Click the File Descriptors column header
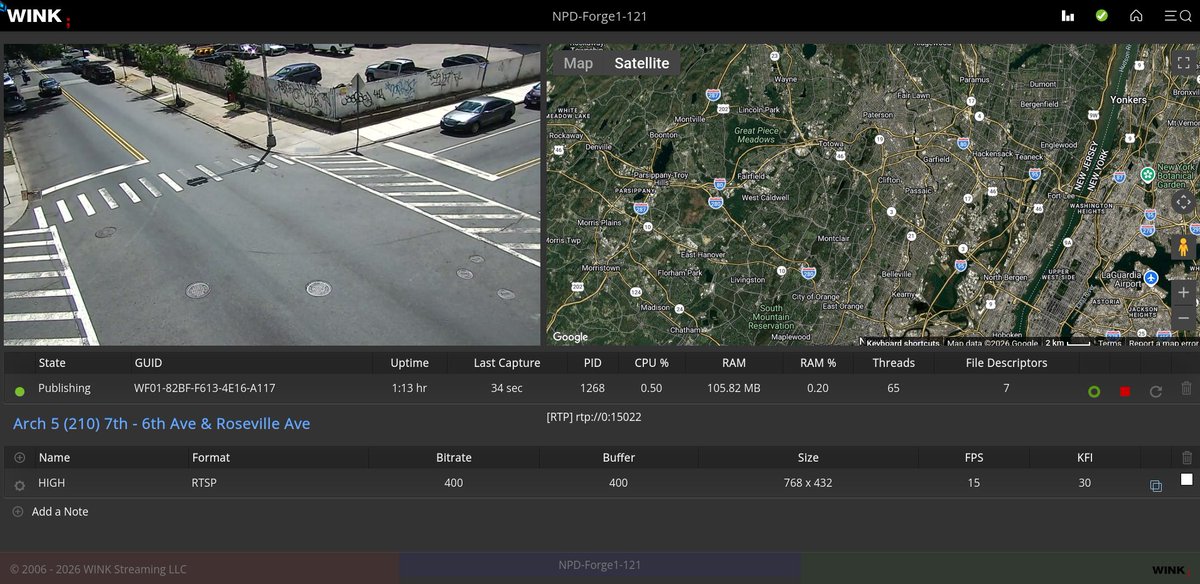The width and height of the screenshot is (1200, 584). click(x=1006, y=363)
